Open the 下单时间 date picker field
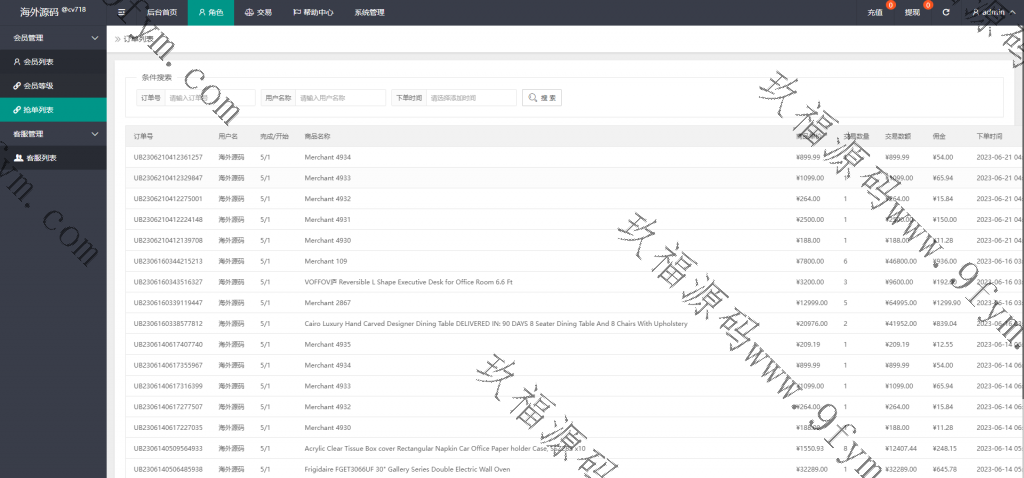Screen dimensions: 1024x478 (471, 98)
